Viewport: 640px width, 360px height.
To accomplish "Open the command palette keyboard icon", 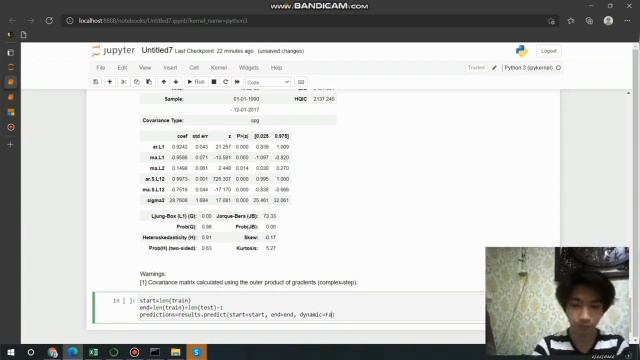I will pyautogui.click(x=301, y=82).
